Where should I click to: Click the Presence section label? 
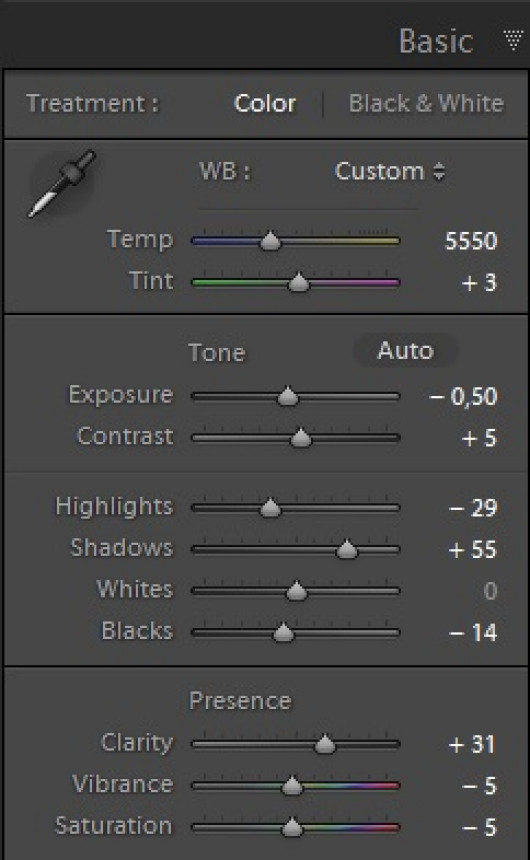240,701
